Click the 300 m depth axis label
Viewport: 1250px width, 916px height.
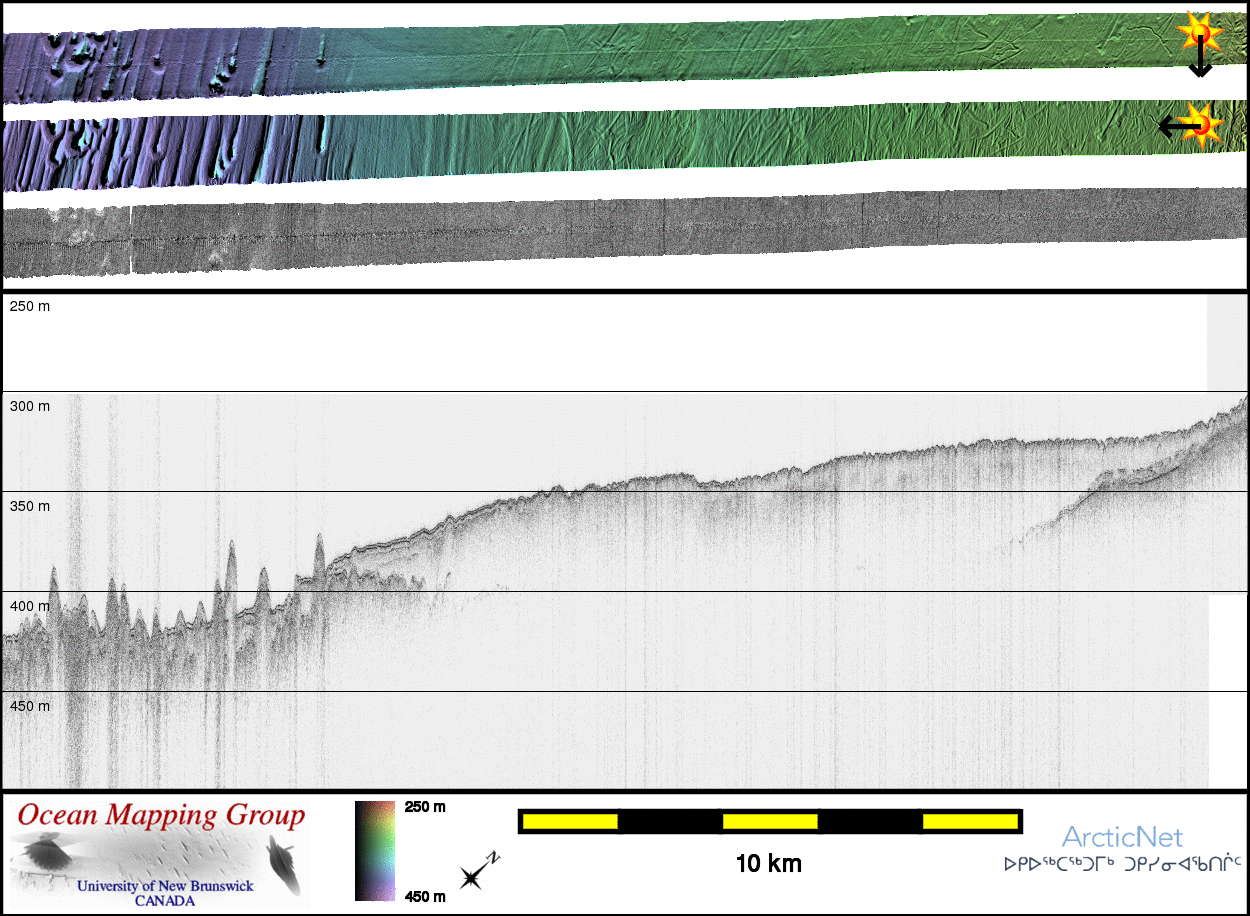(x=29, y=406)
